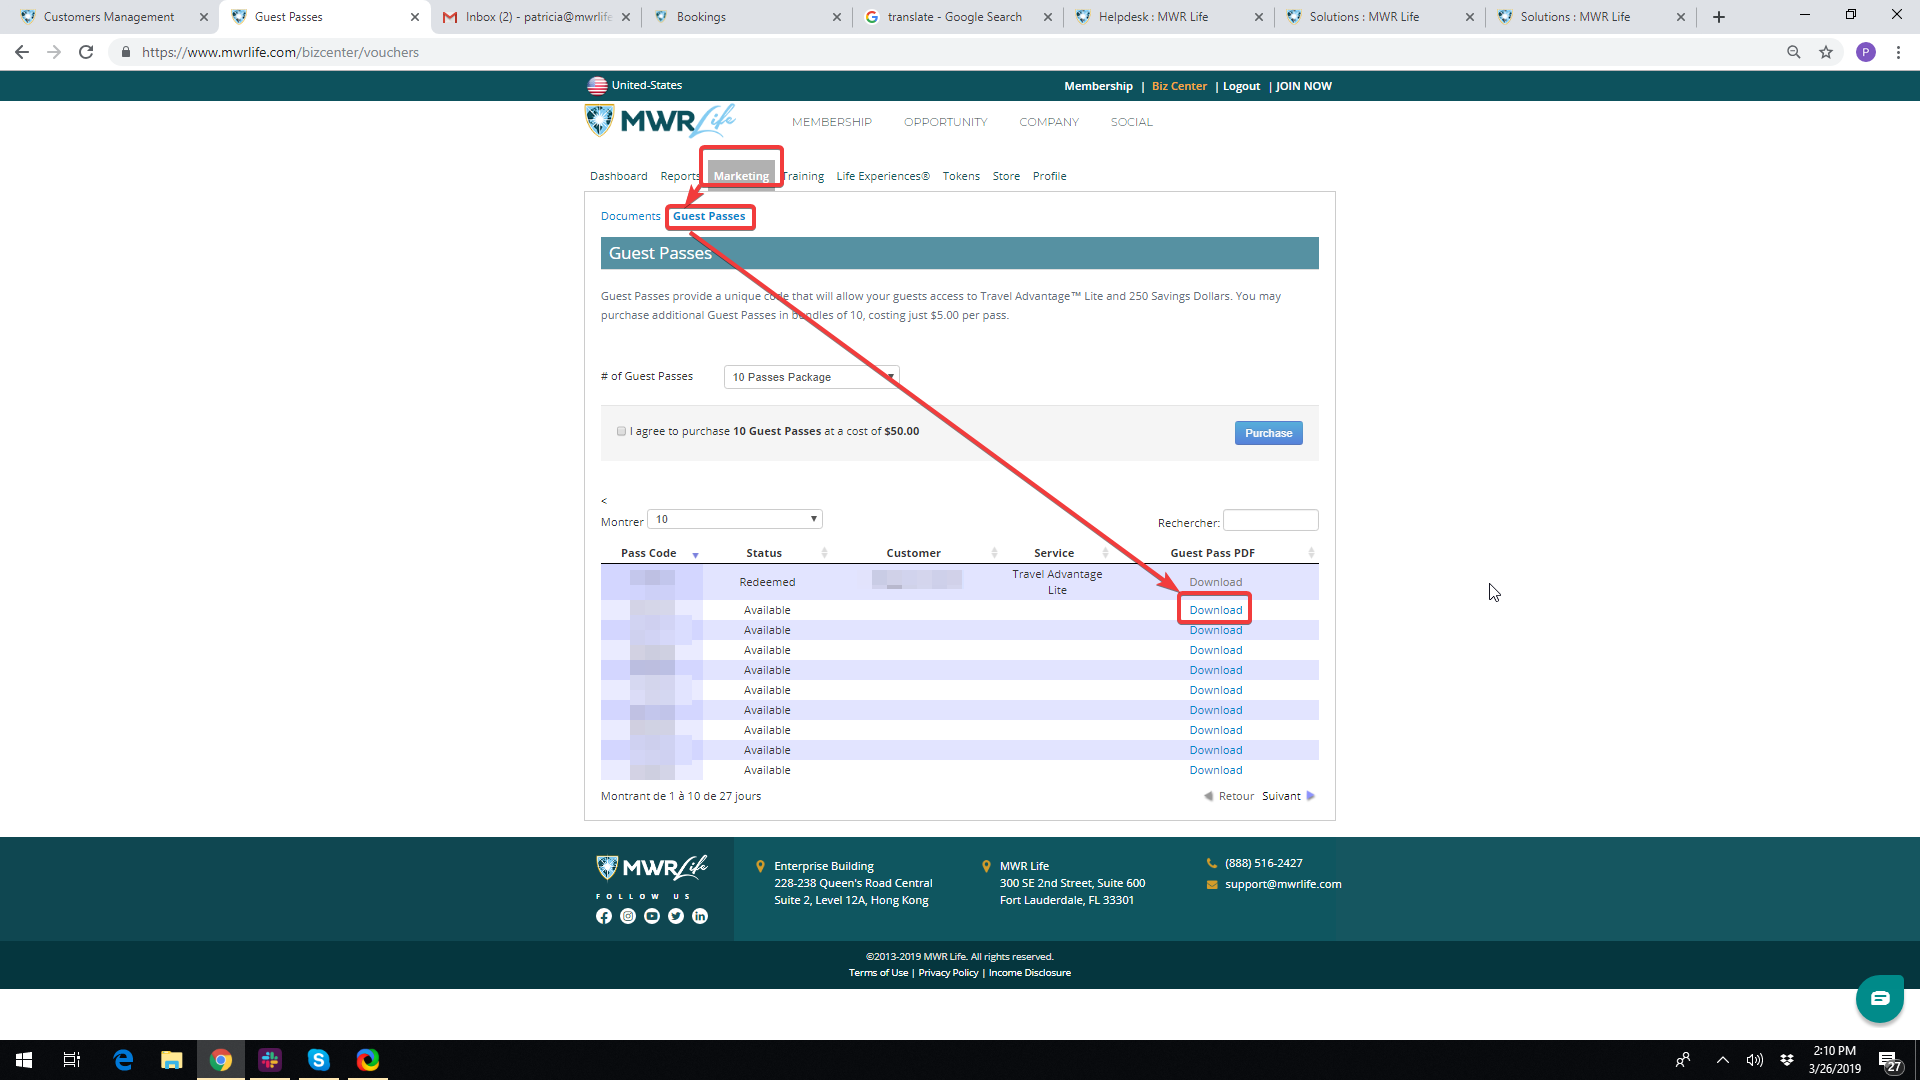Image resolution: width=1920 pixels, height=1080 pixels.
Task: Open the Instagram footer icon
Action: (628, 916)
